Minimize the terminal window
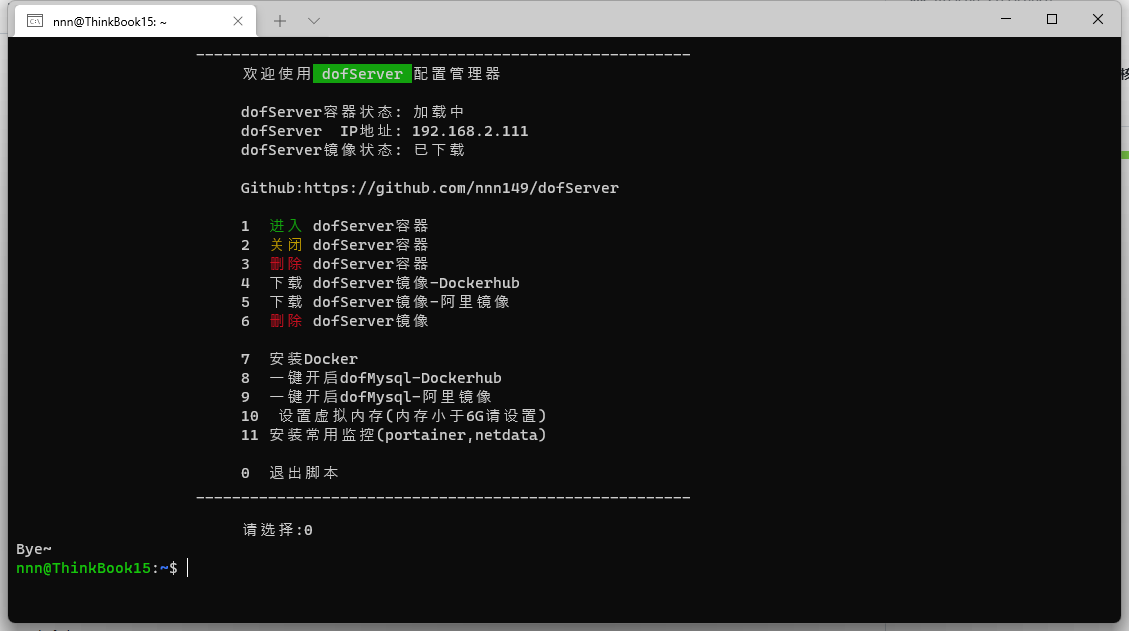 1006,19
